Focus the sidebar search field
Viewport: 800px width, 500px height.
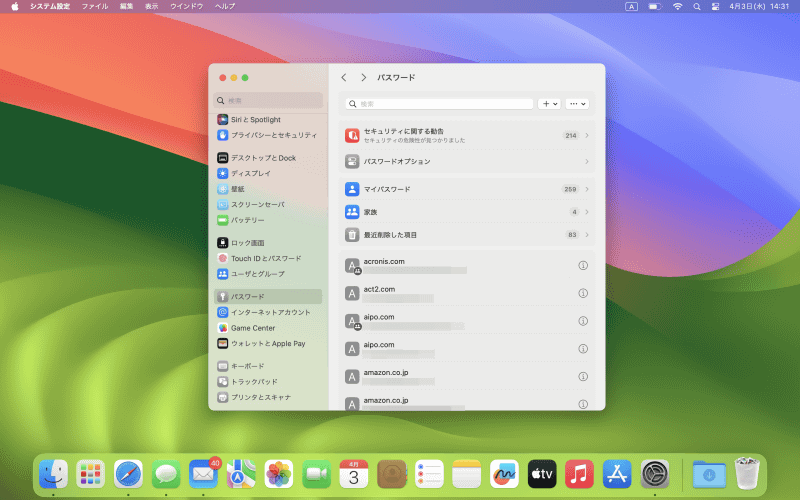268,101
